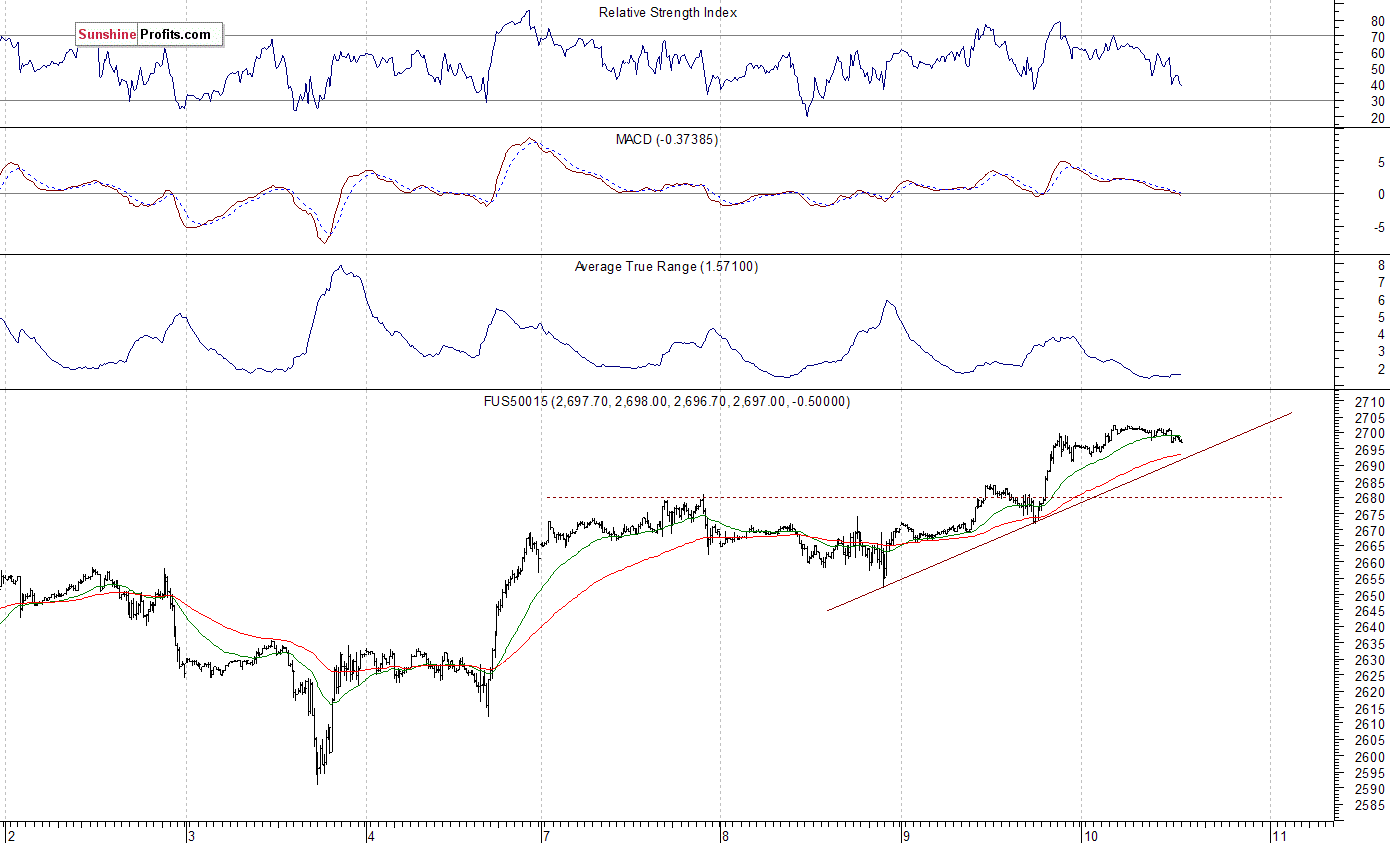Click the 2680 price axis value

click(x=1370, y=499)
